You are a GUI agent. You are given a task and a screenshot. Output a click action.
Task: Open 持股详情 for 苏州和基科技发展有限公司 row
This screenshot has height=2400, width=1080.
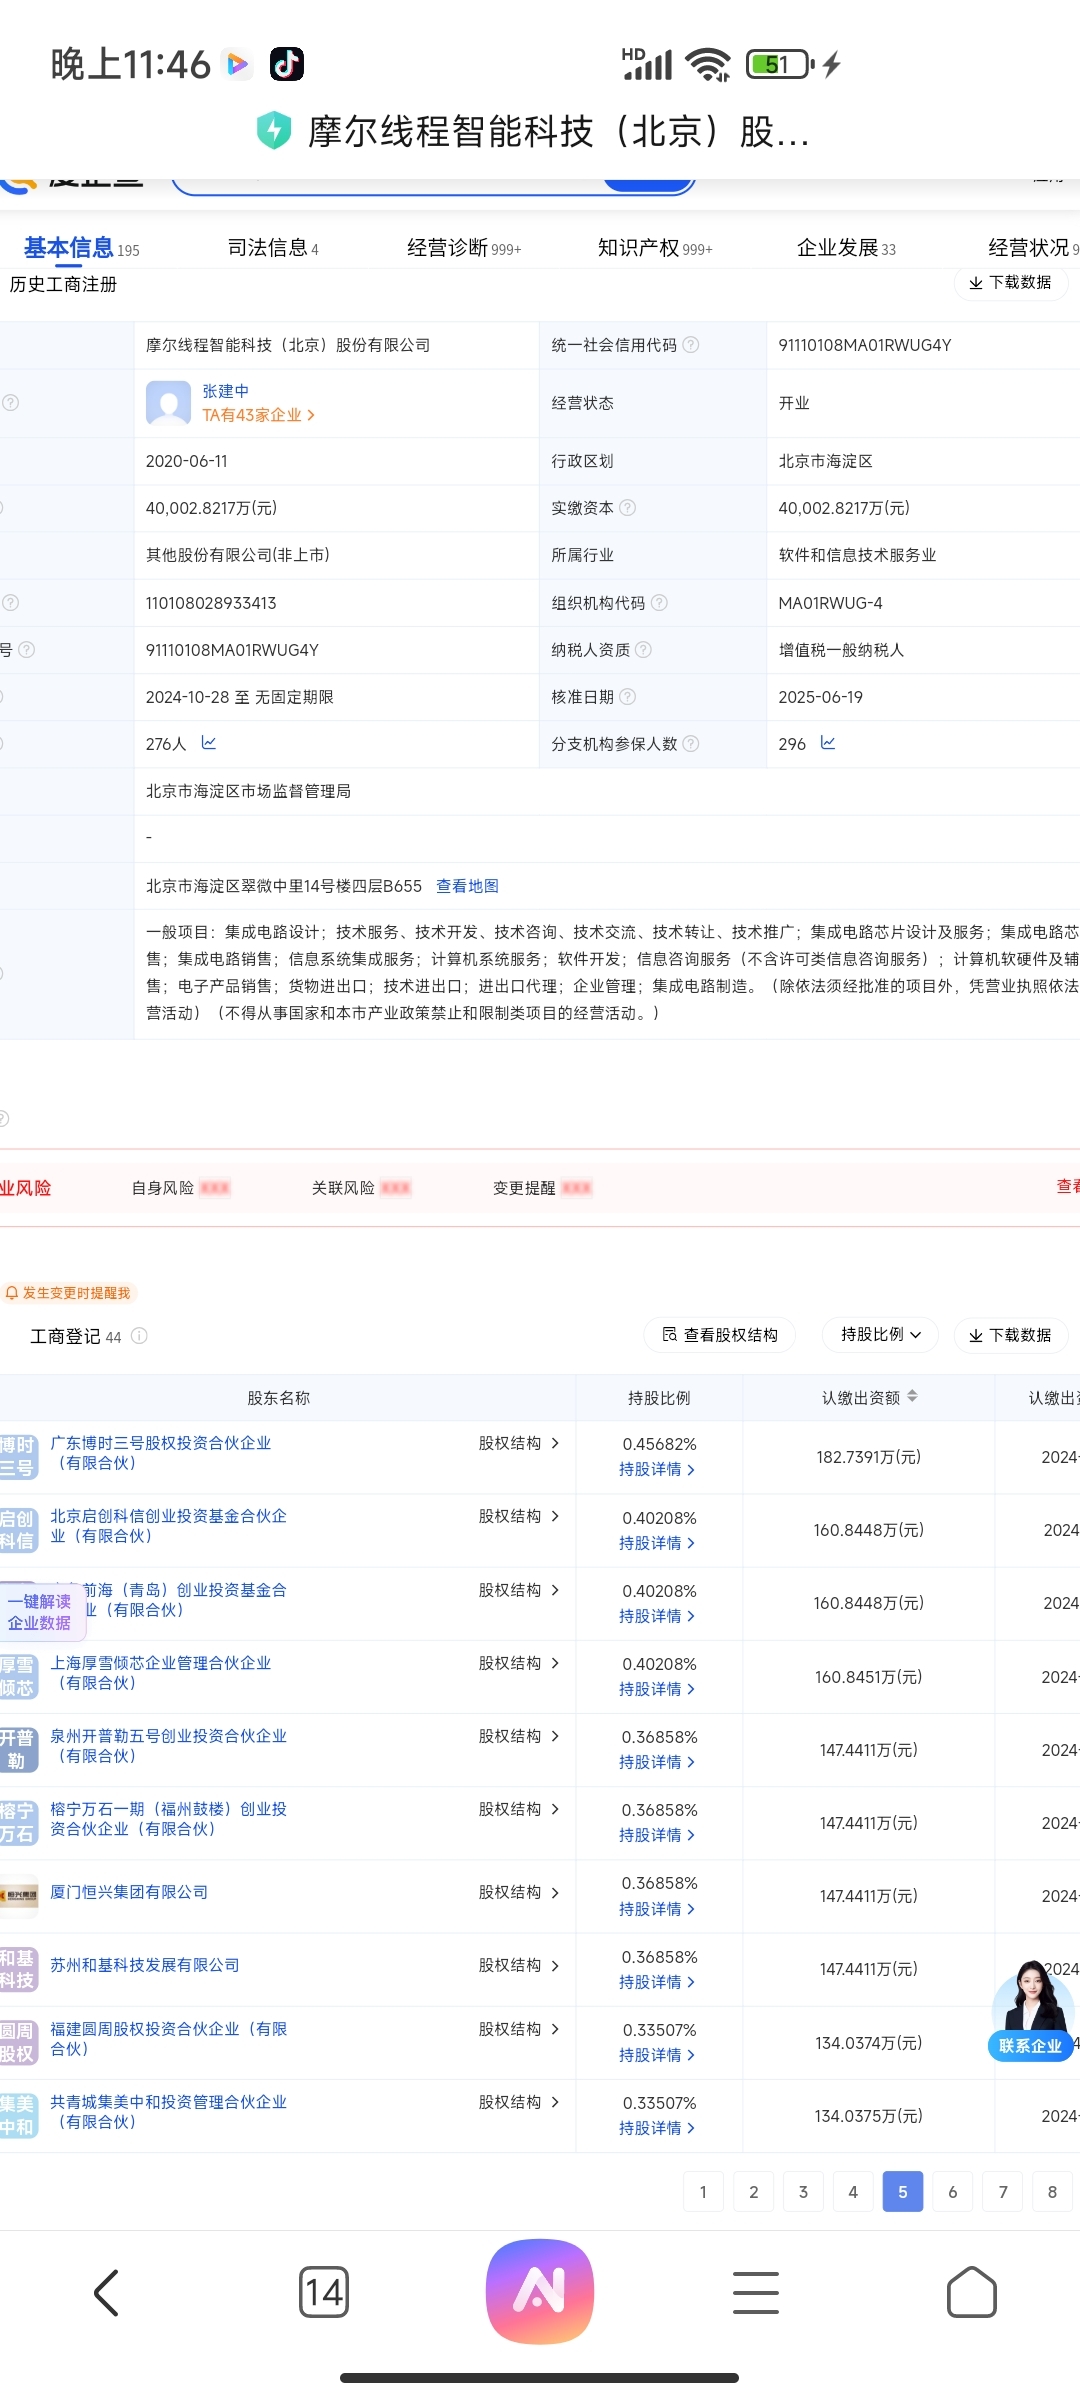tap(657, 1982)
